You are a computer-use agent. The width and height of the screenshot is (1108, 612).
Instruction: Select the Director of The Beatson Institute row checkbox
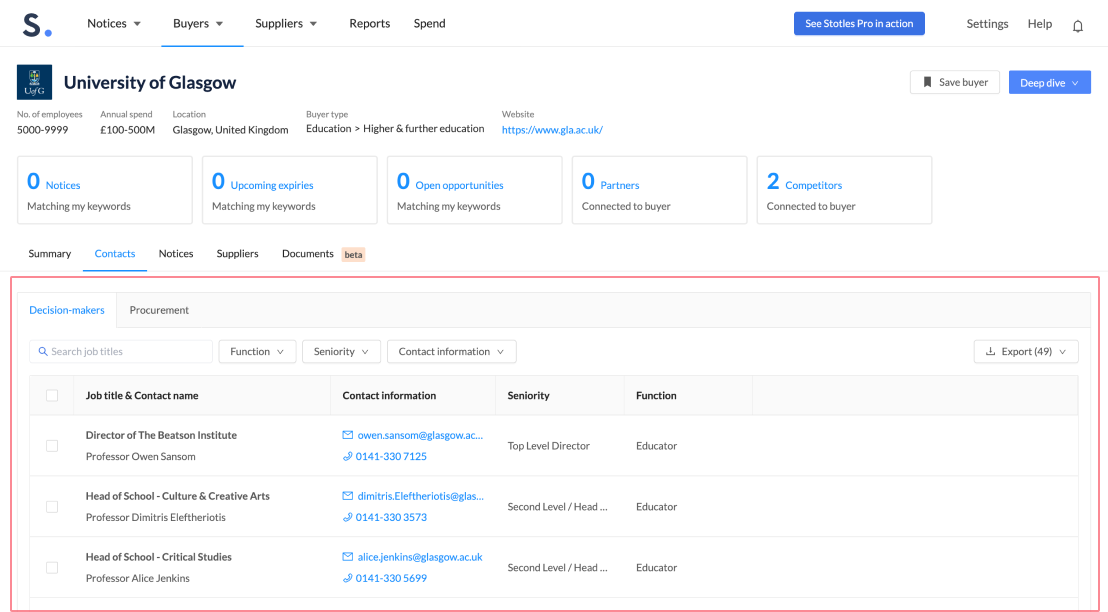(52, 446)
